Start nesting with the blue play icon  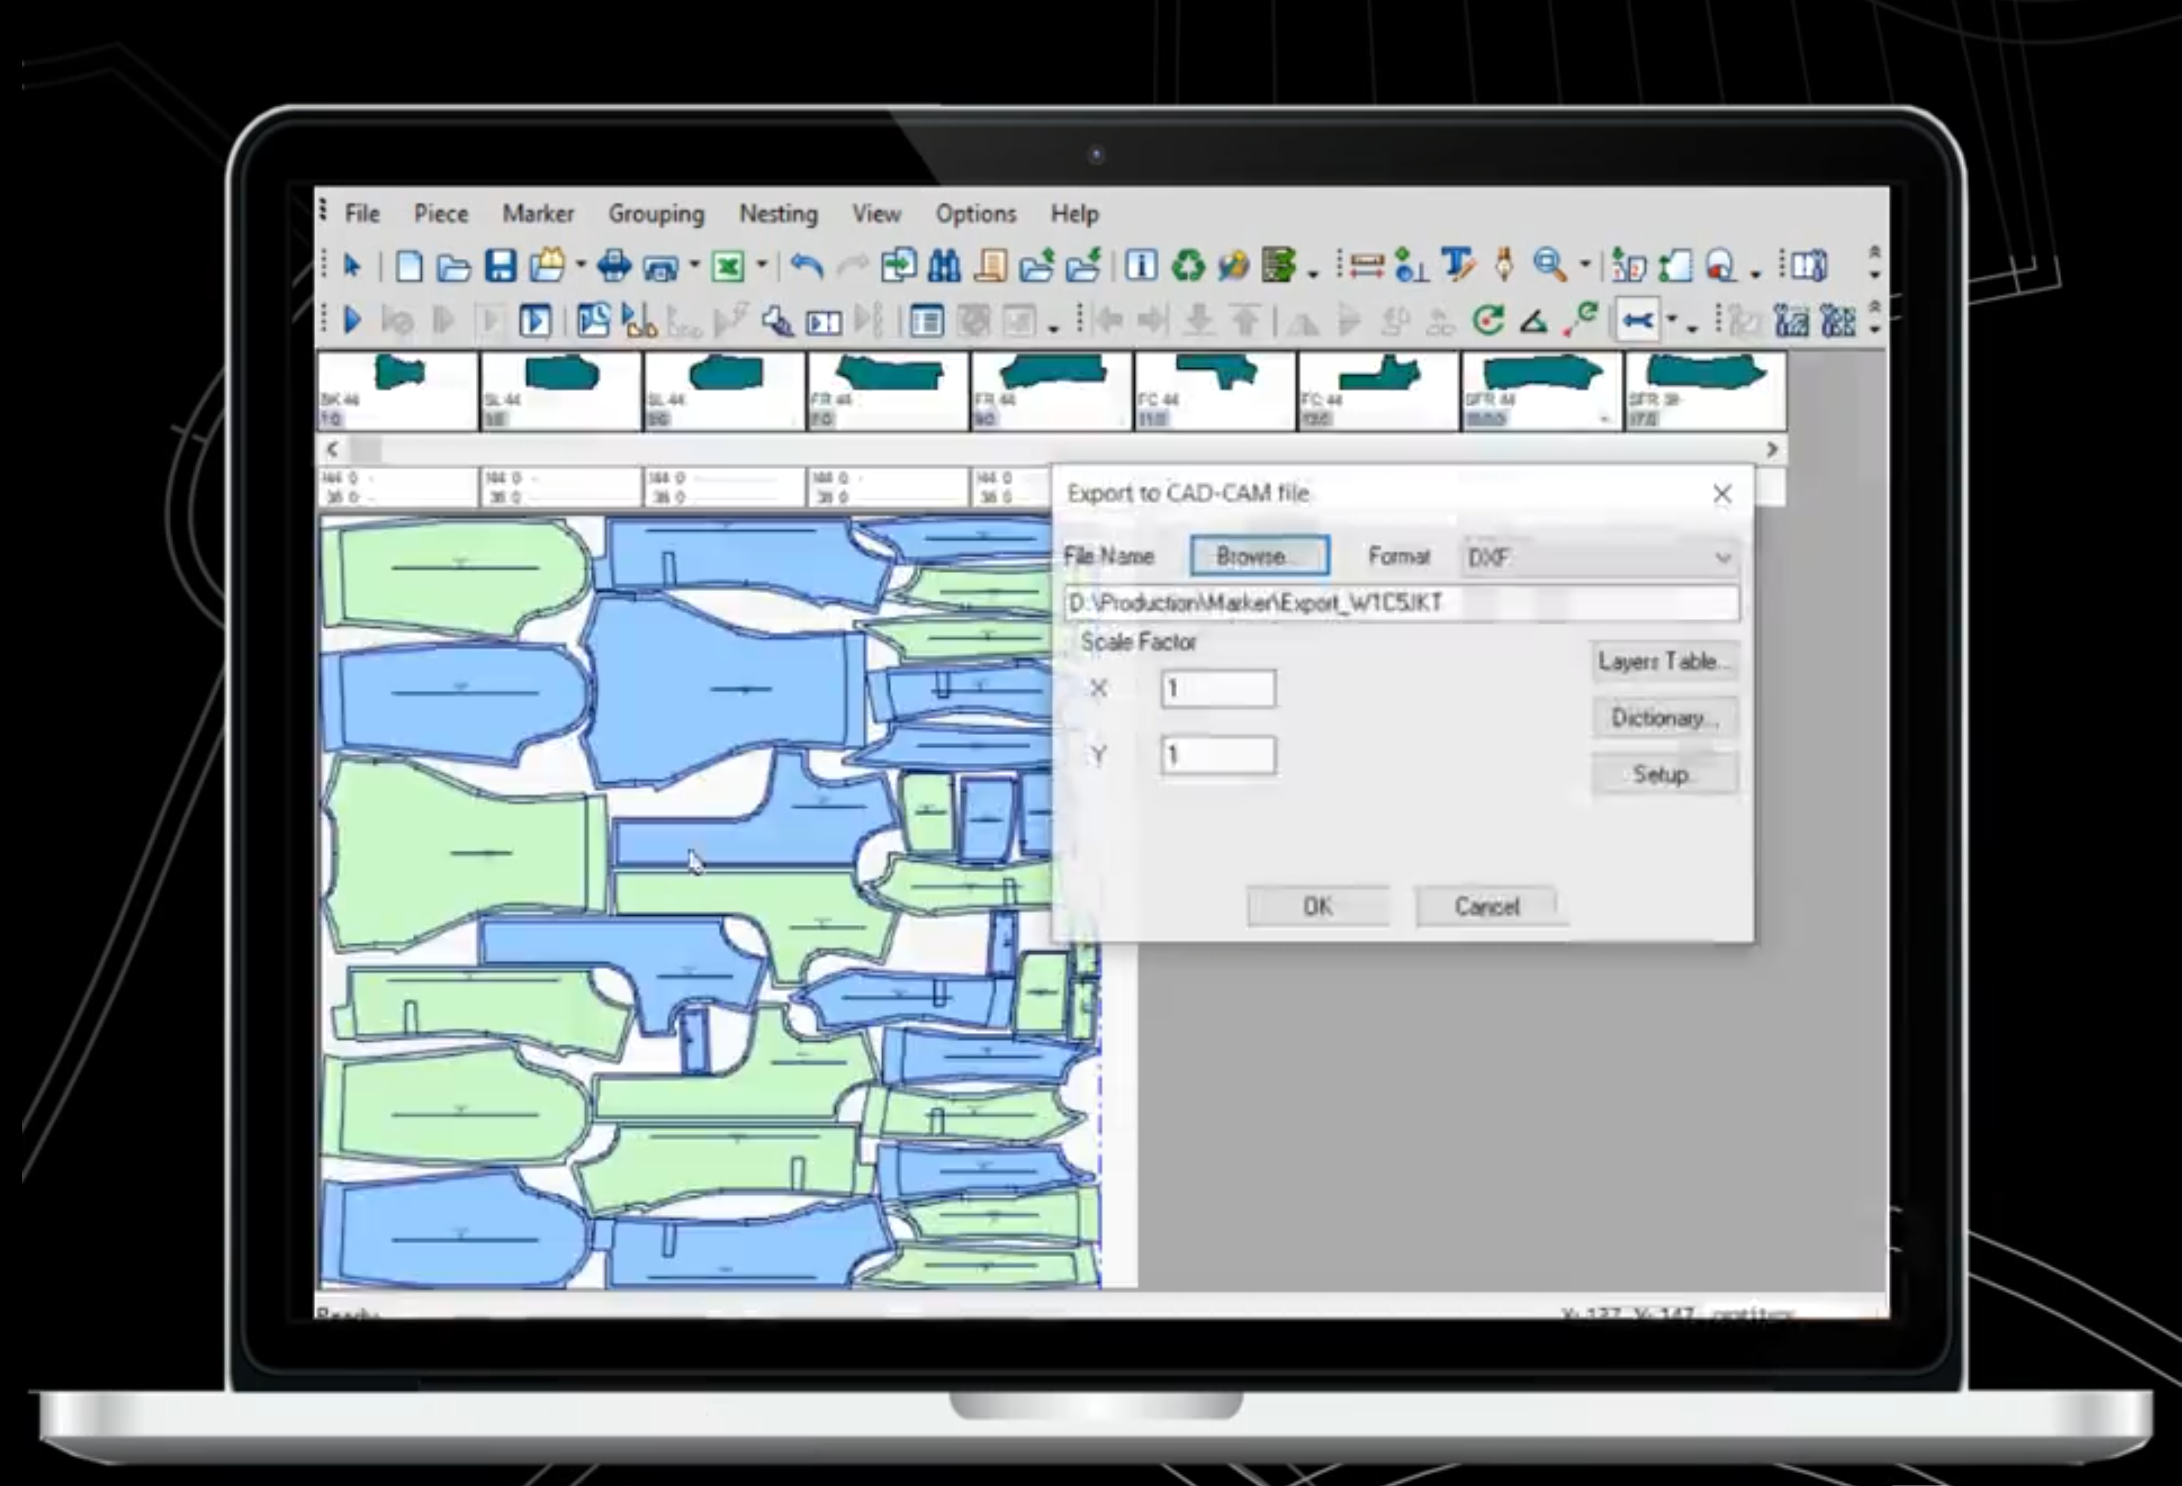pyautogui.click(x=351, y=321)
